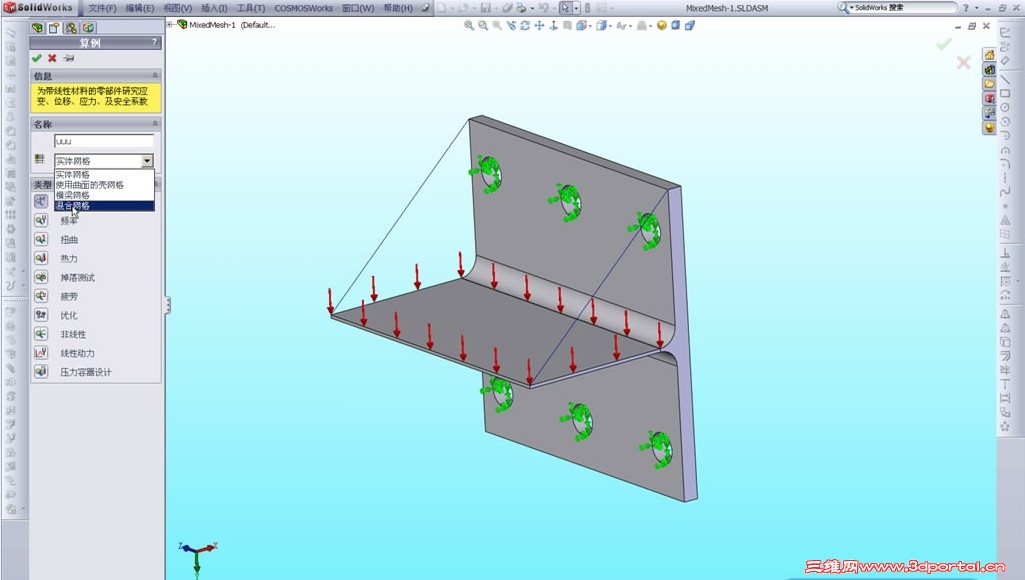Choose 使用曲面的壳网格 from the list
The image size is (1025, 580).
point(104,185)
